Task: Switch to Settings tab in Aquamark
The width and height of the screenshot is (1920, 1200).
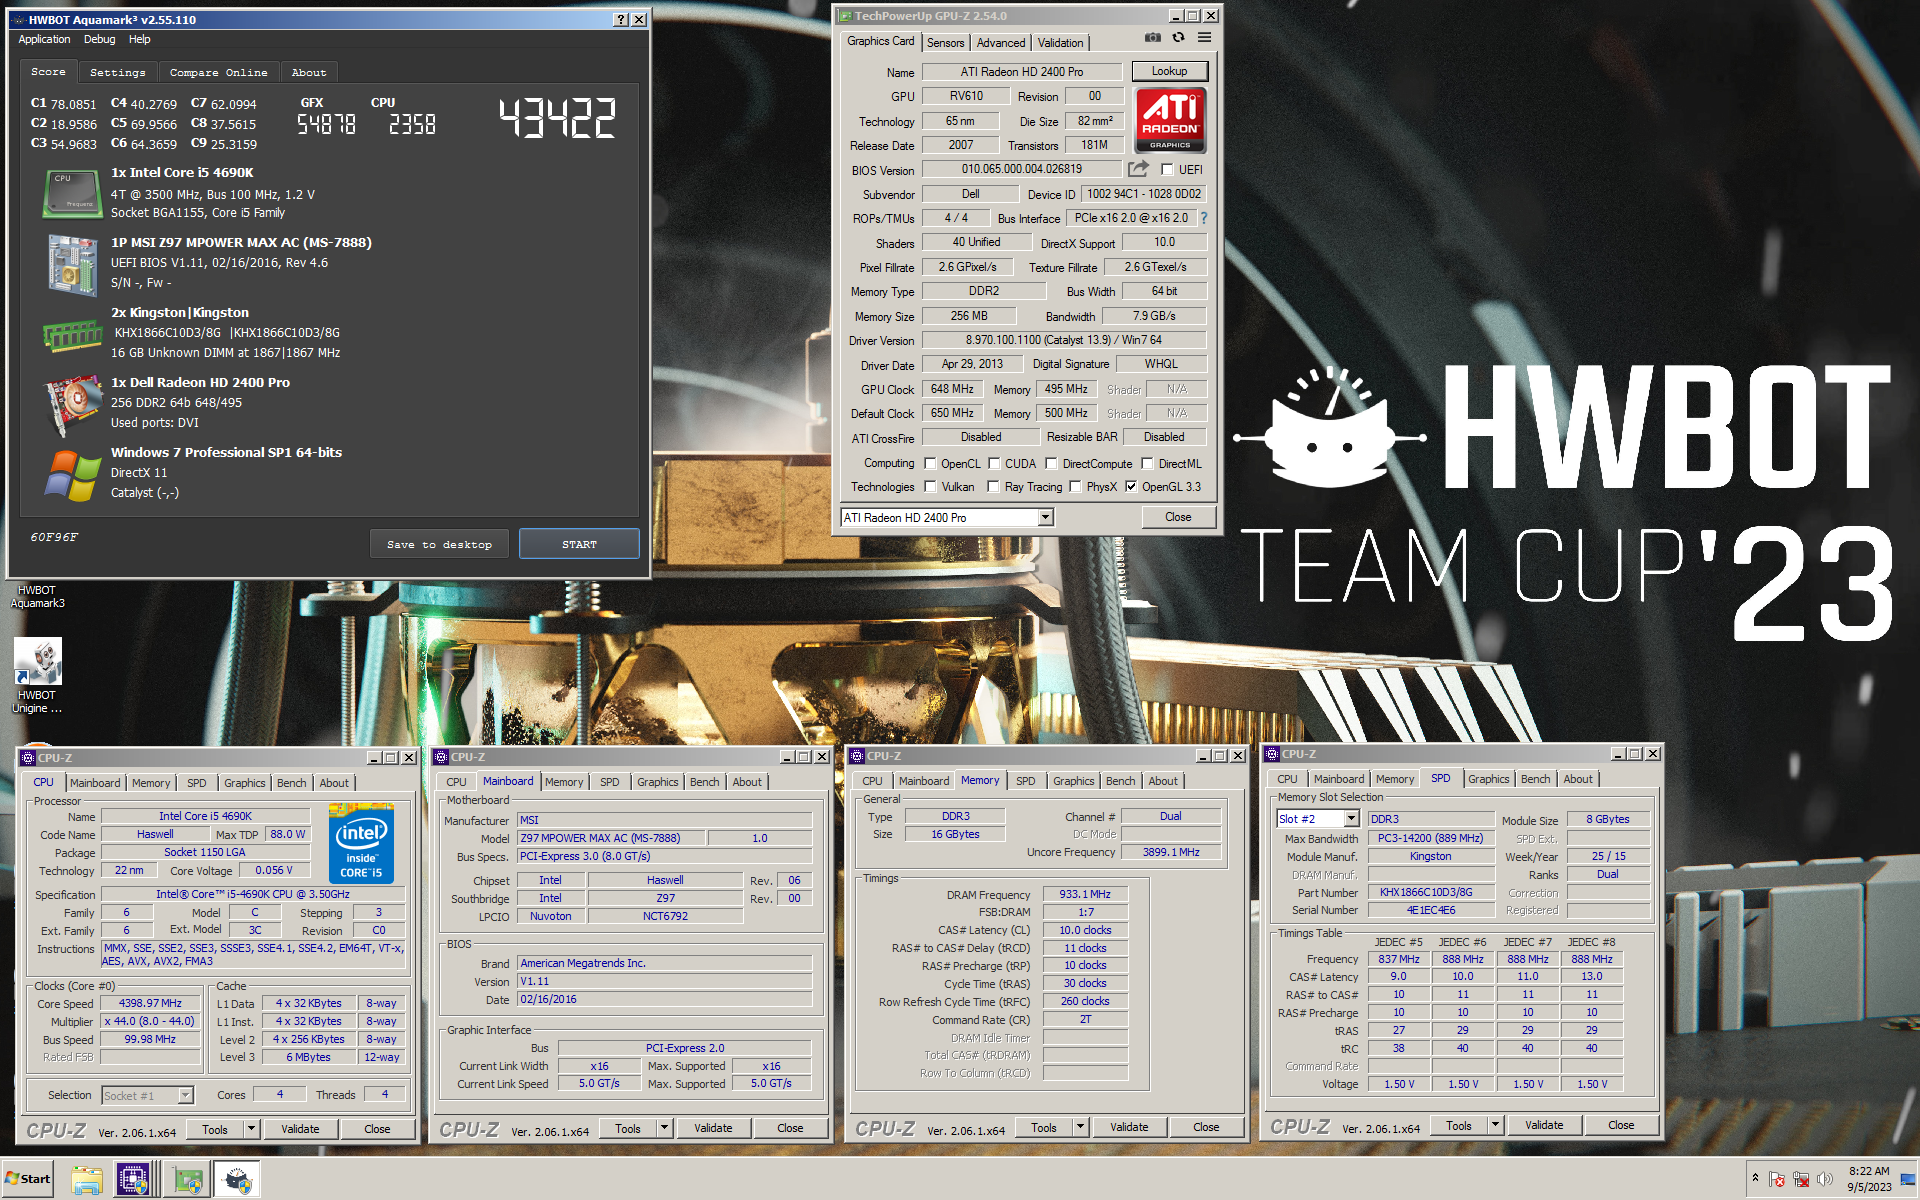Action: (117, 72)
